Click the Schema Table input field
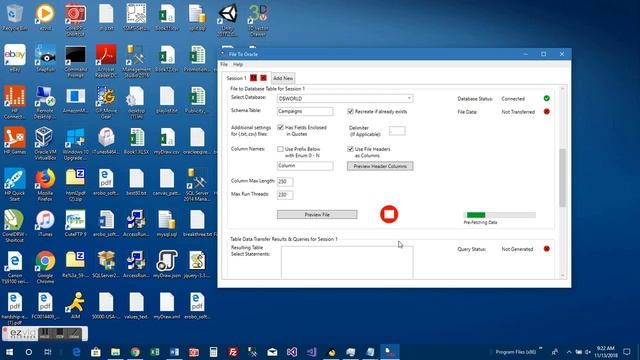The height and width of the screenshot is (360, 640). [305, 111]
